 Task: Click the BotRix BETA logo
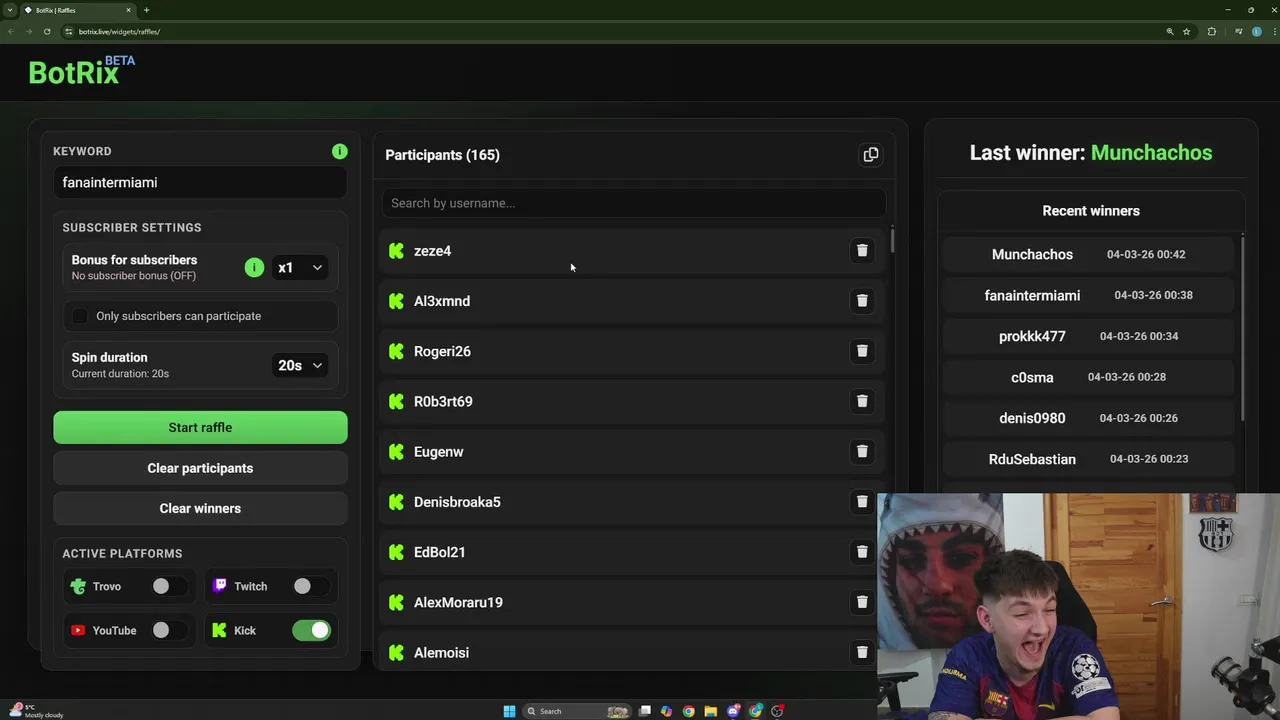(81, 70)
